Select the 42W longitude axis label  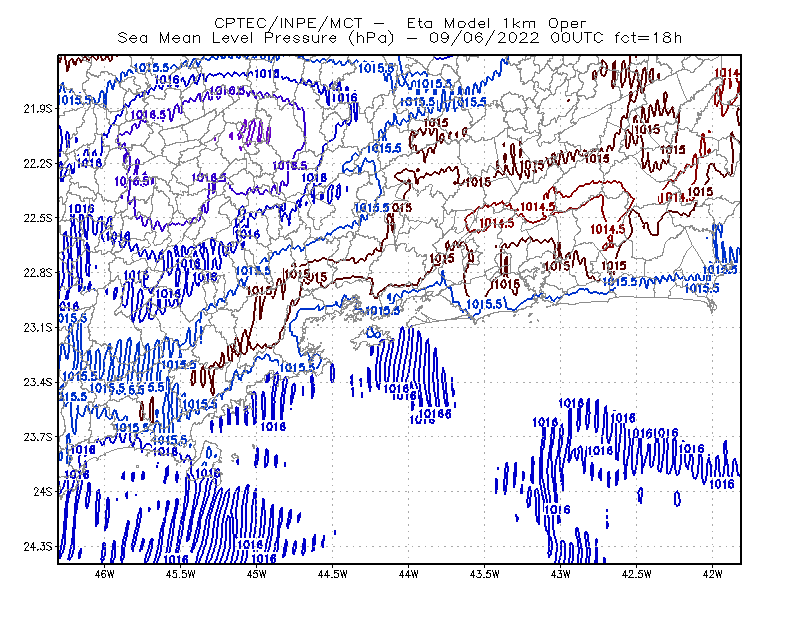tap(712, 574)
